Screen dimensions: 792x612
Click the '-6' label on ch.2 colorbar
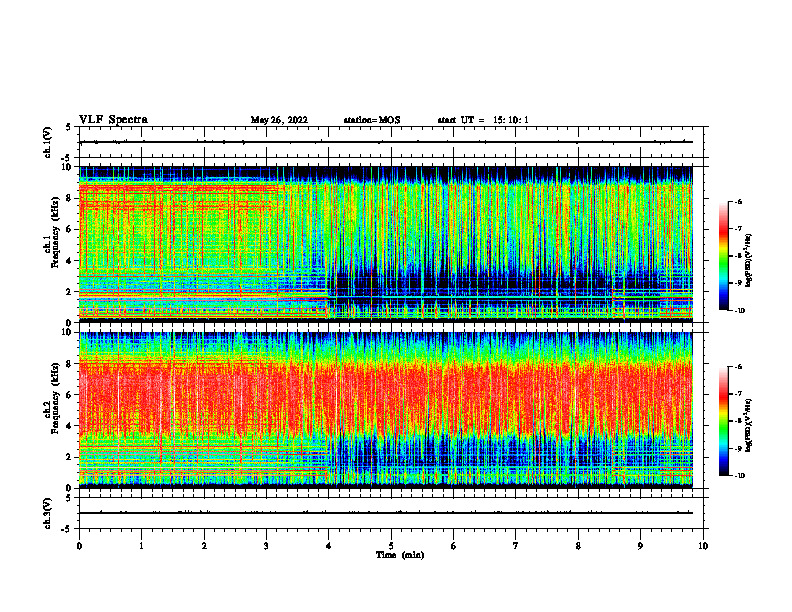tap(738, 367)
